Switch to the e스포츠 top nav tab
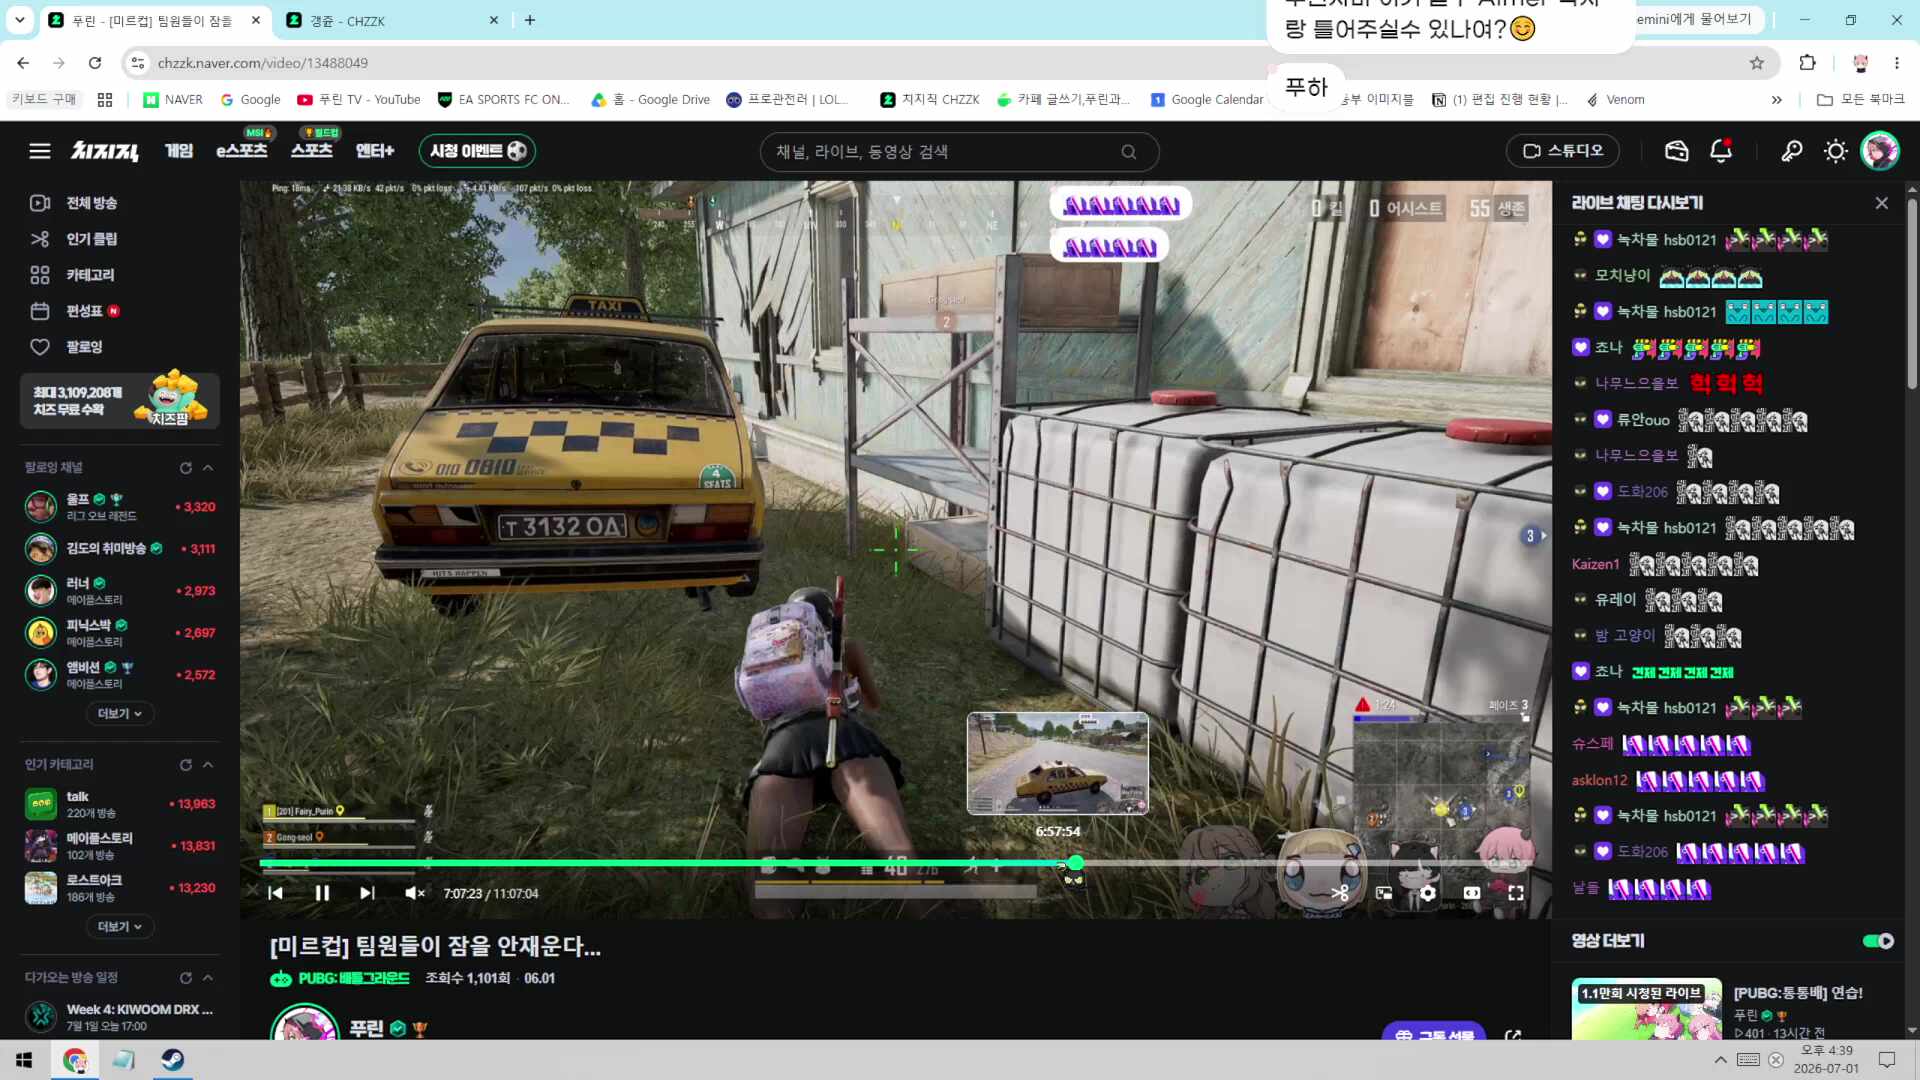1920x1080 pixels. pos(242,151)
